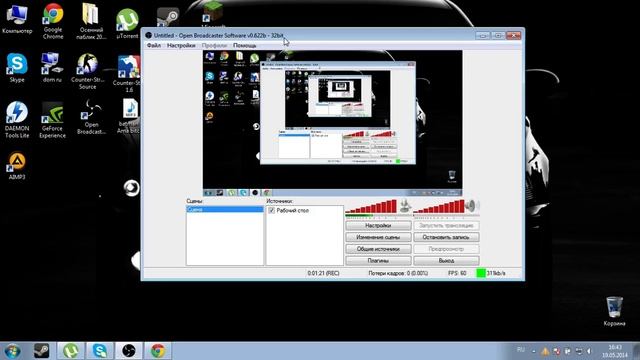Select the AIMP3 desktop shortcut

(17, 166)
